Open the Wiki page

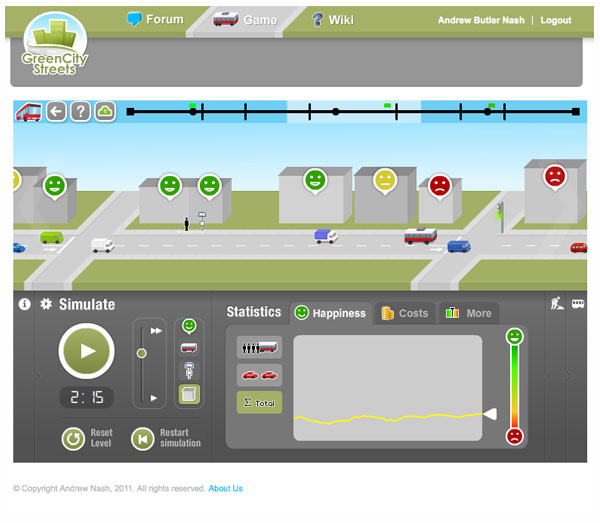pyautogui.click(x=333, y=20)
